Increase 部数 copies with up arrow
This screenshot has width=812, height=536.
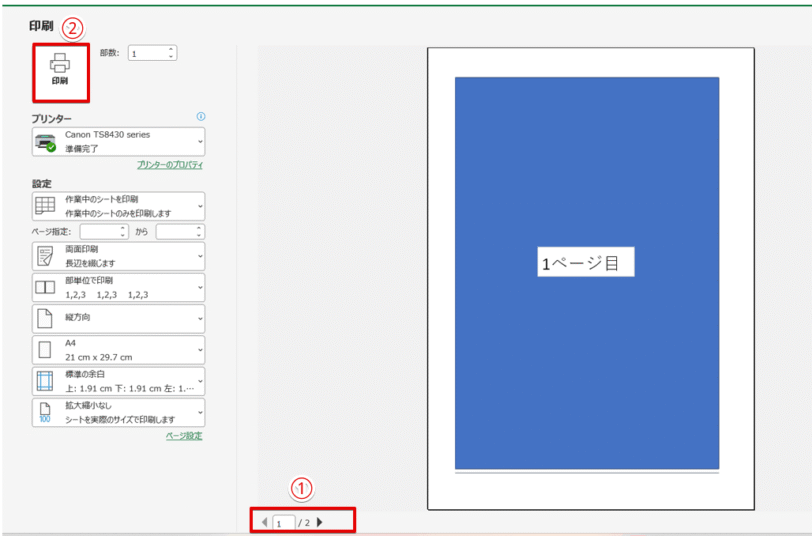click(171, 49)
